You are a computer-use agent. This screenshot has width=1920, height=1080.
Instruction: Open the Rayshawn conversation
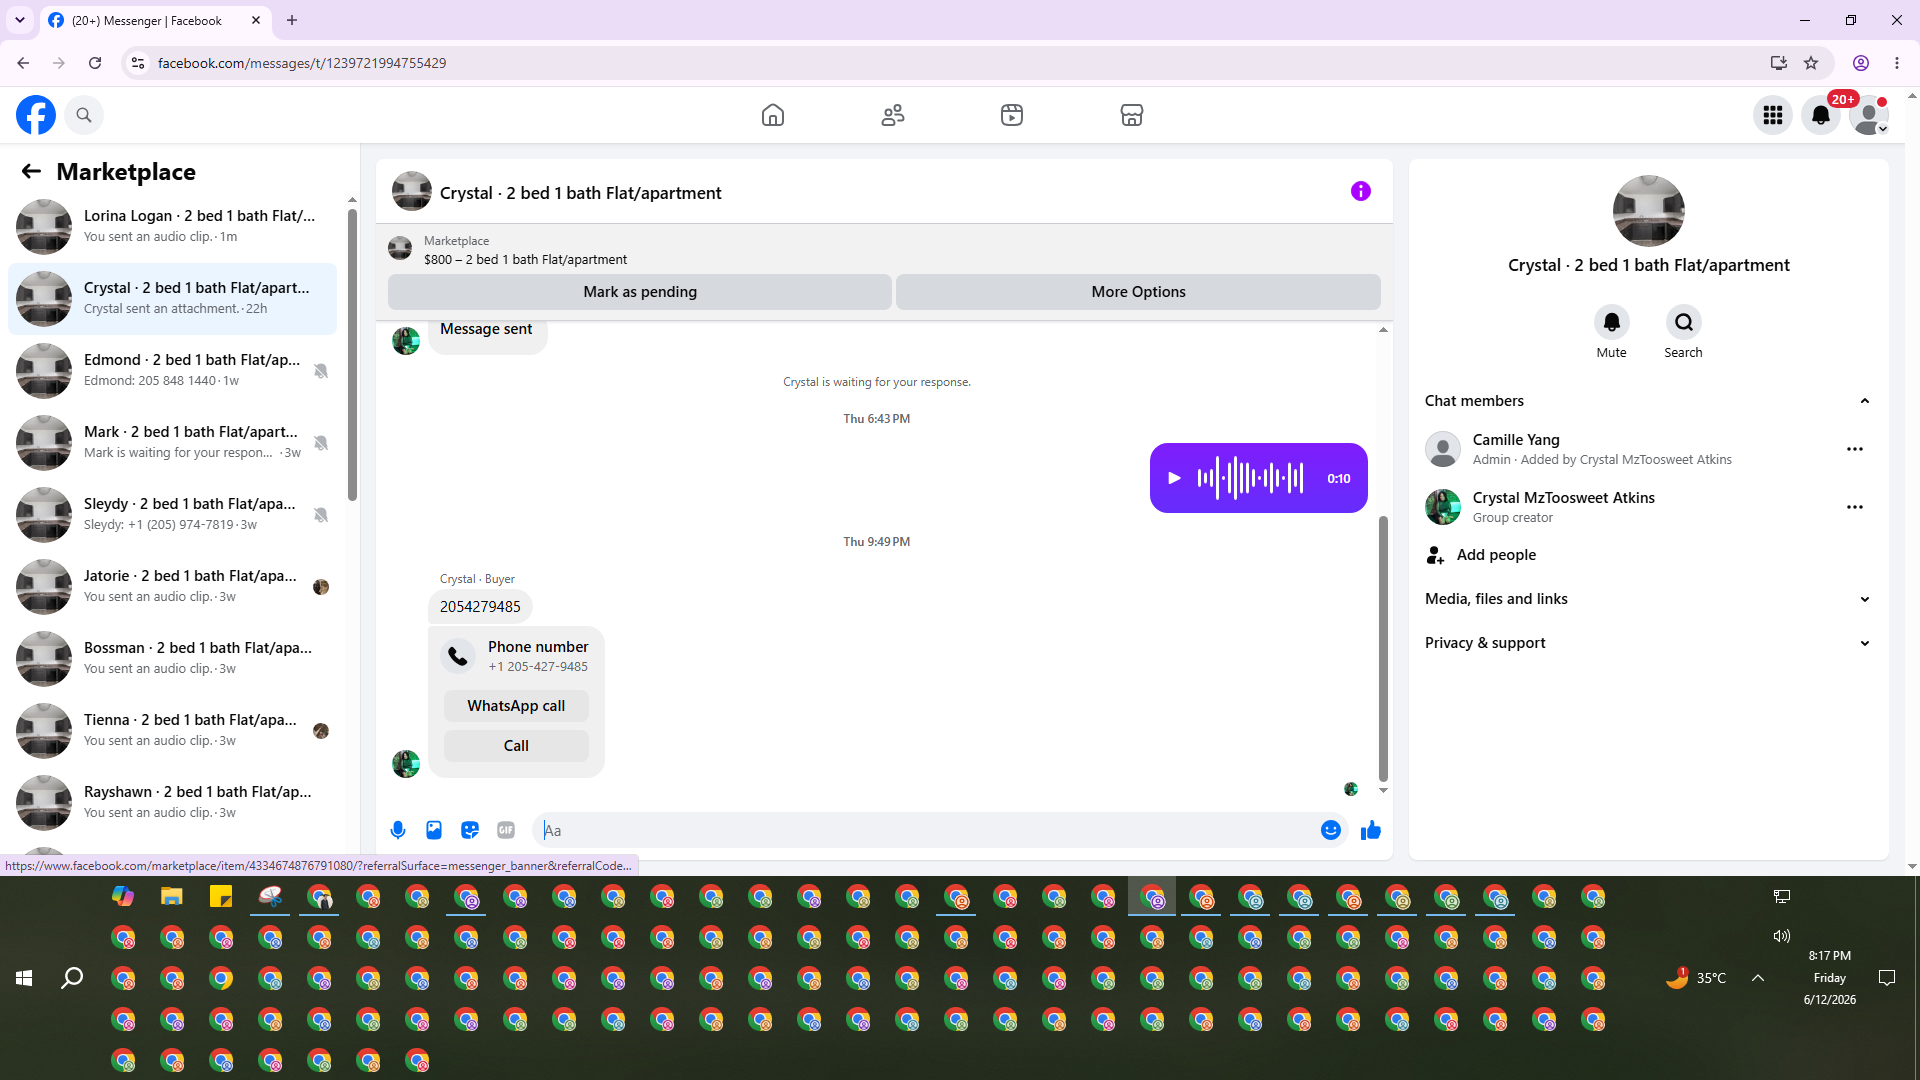click(x=172, y=802)
